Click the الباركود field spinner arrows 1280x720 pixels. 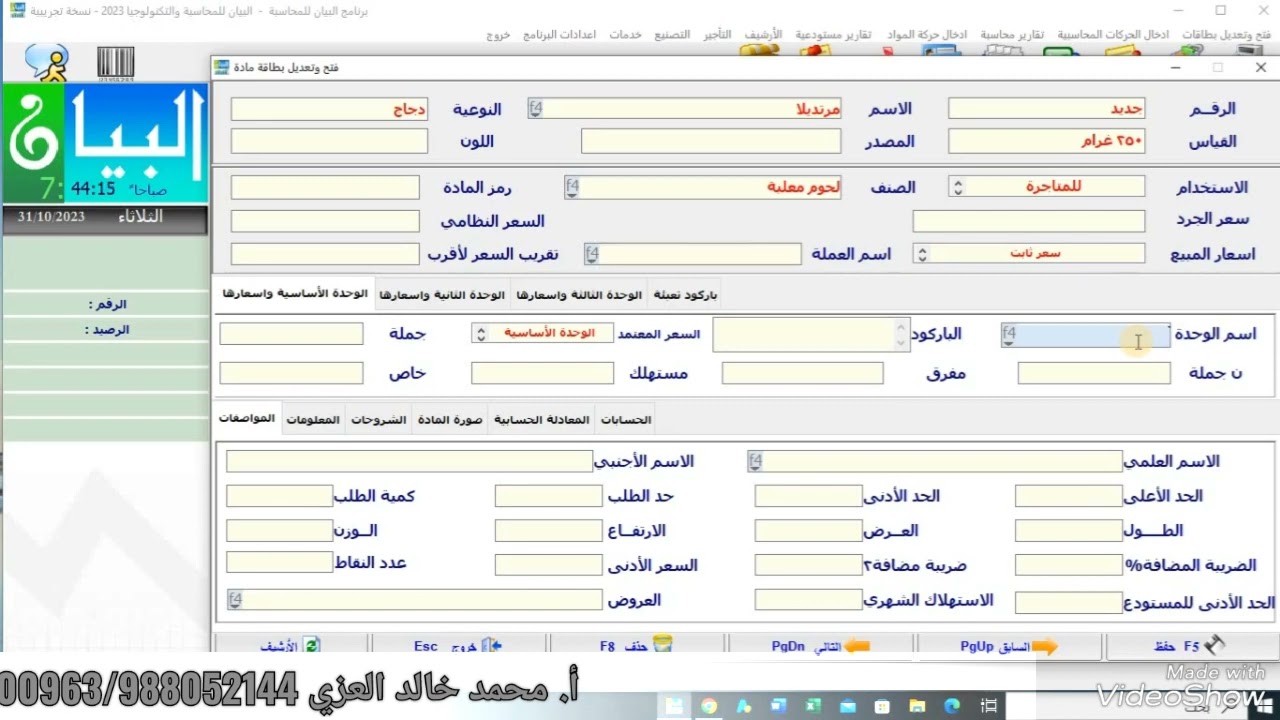pos(902,336)
